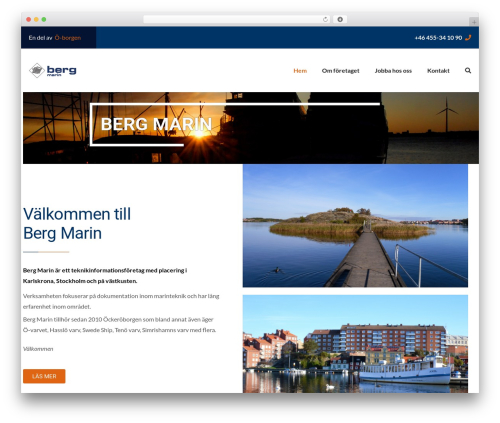The image size is (500, 423).
Task: Follow the Ö-borgen link in top bar
Action: click(x=68, y=38)
